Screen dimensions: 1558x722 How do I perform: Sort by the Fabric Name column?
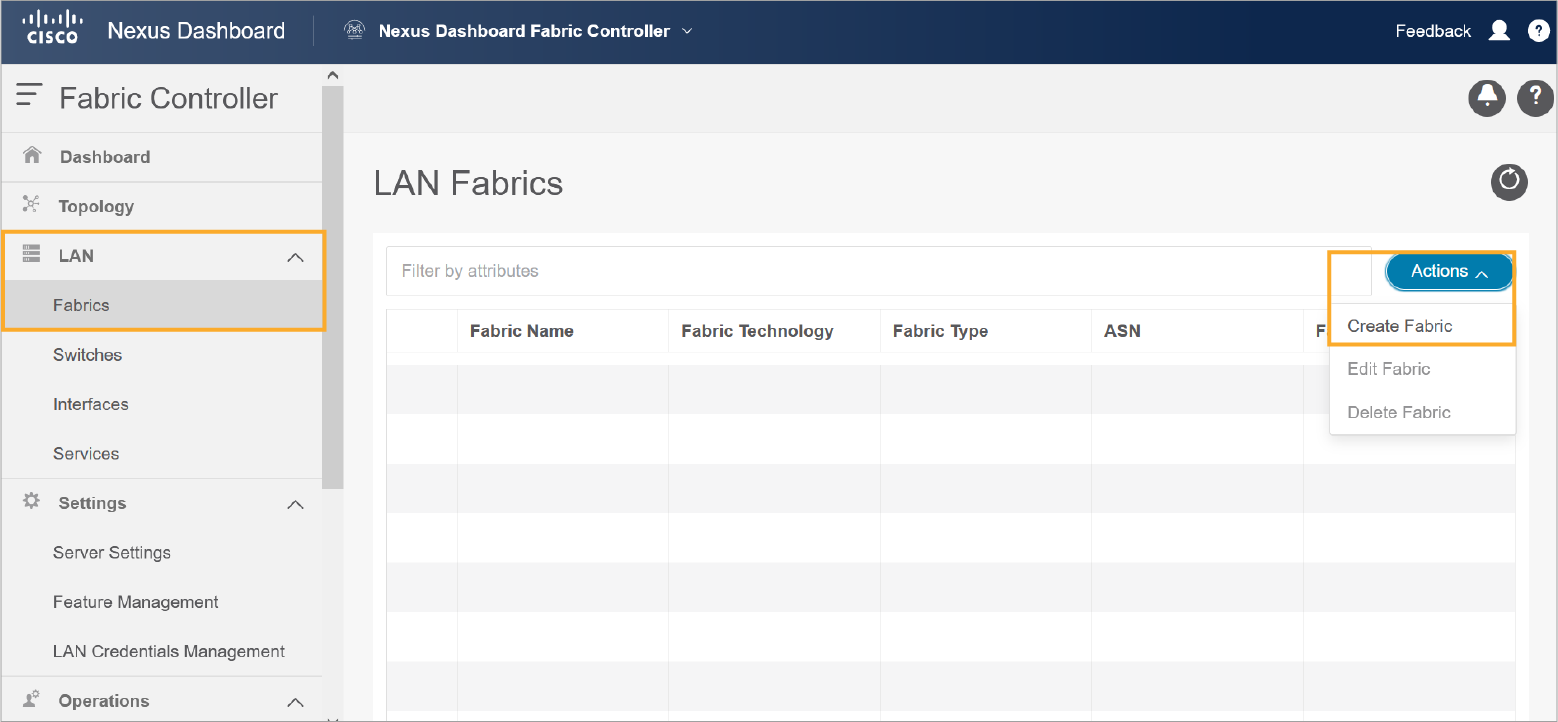[x=522, y=331]
